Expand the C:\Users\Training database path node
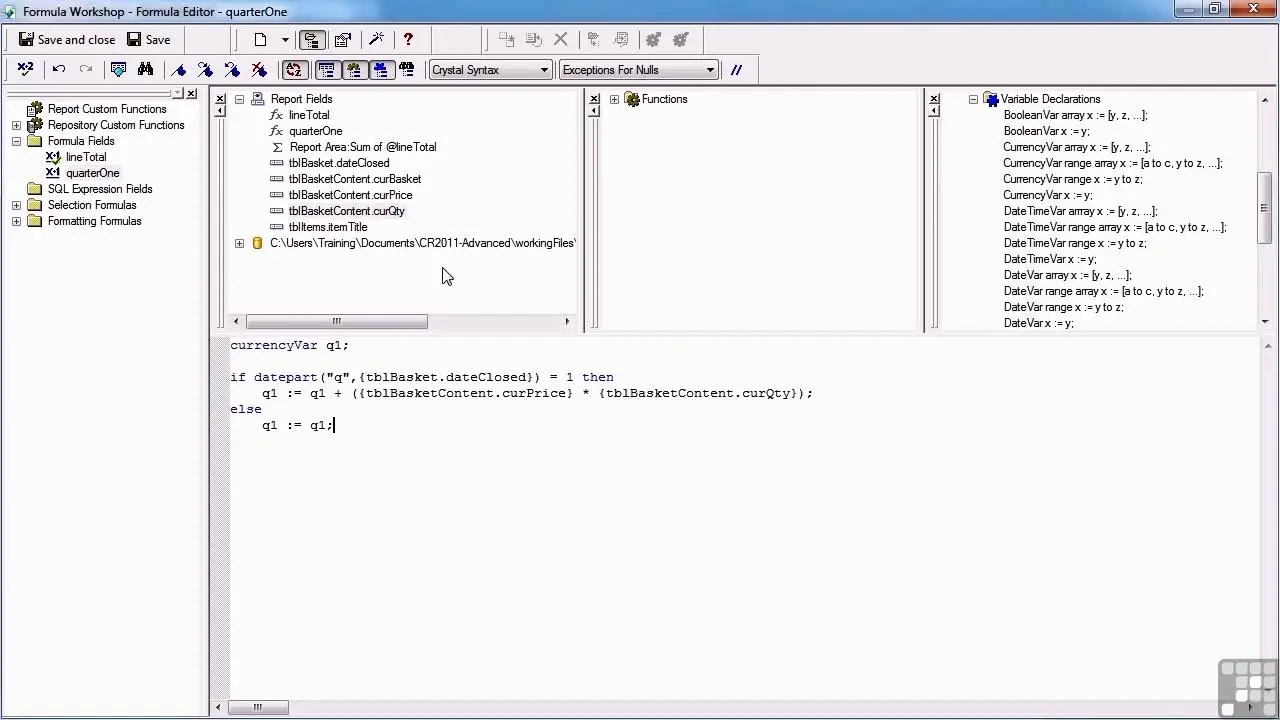1280x720 pixels. pyautogui.click(x=239, y=243)
